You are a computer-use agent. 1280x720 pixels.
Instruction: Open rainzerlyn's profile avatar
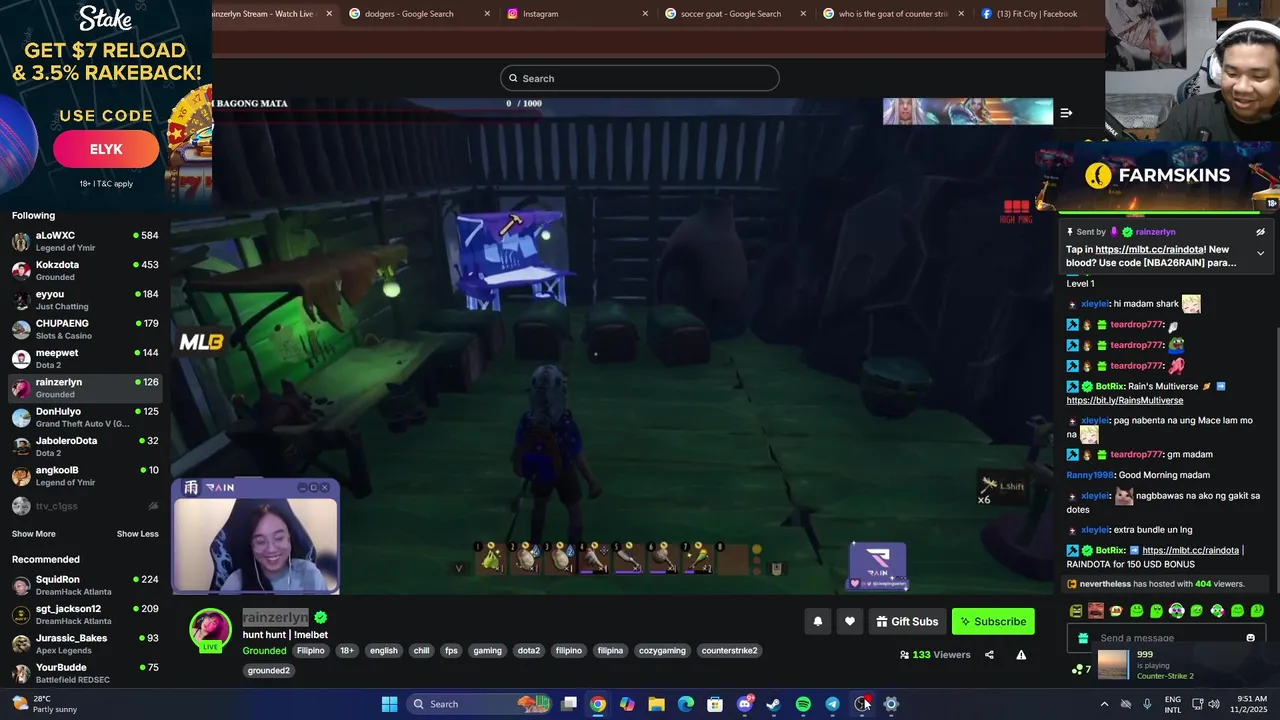tap(211, 630)
